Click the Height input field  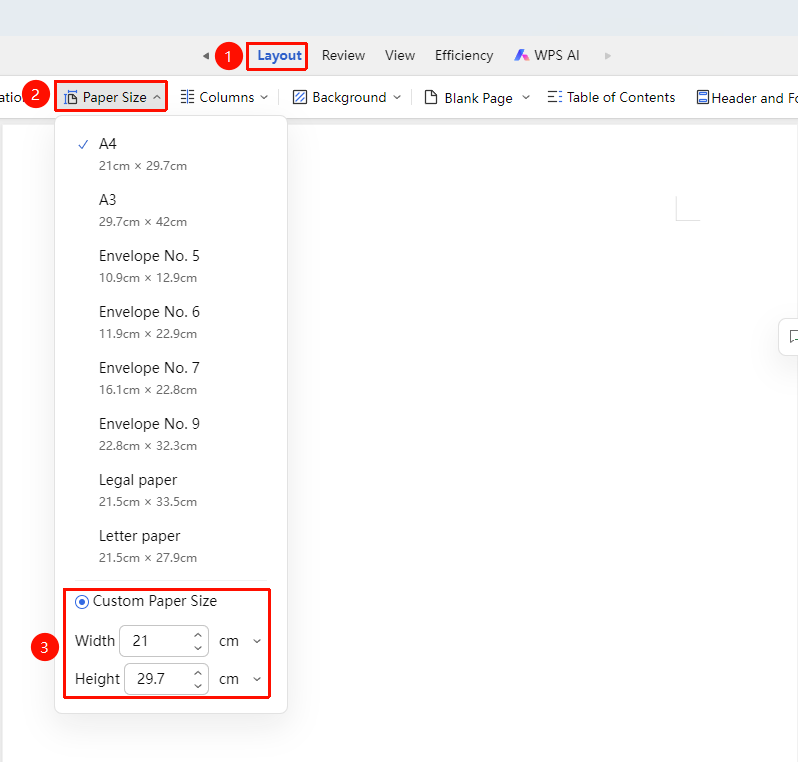coord(166,679)
